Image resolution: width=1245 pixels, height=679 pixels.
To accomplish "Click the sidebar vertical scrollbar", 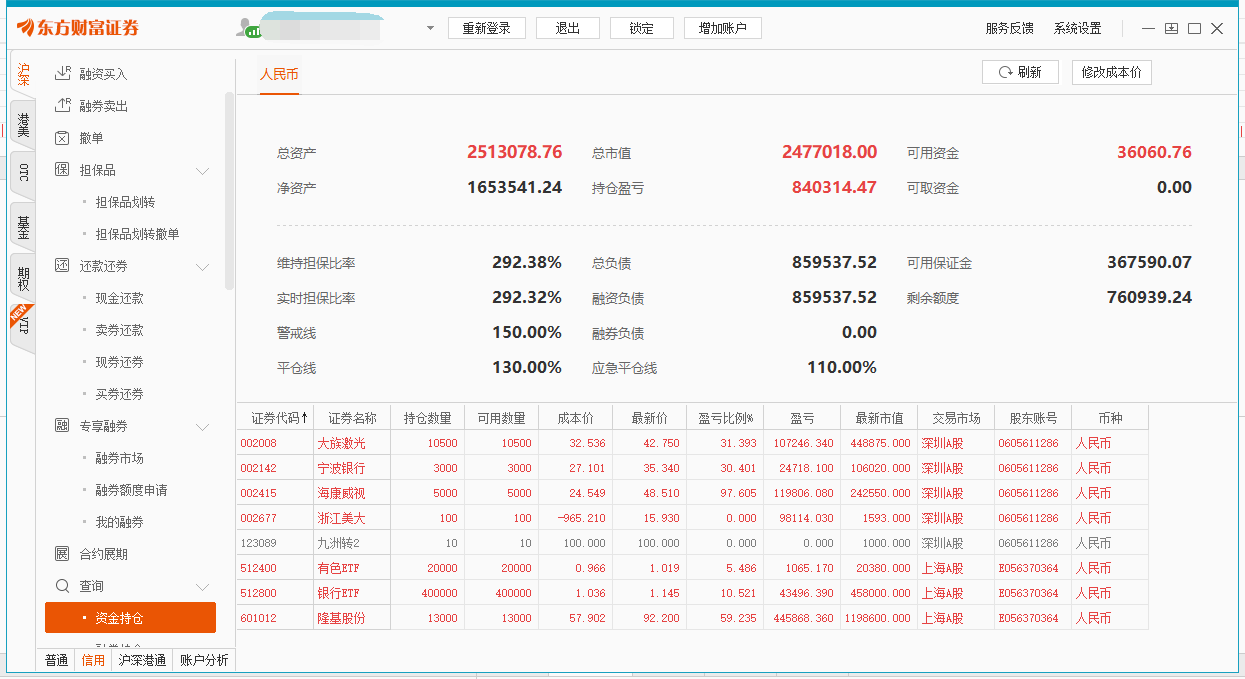I will (x=230, y=190).
